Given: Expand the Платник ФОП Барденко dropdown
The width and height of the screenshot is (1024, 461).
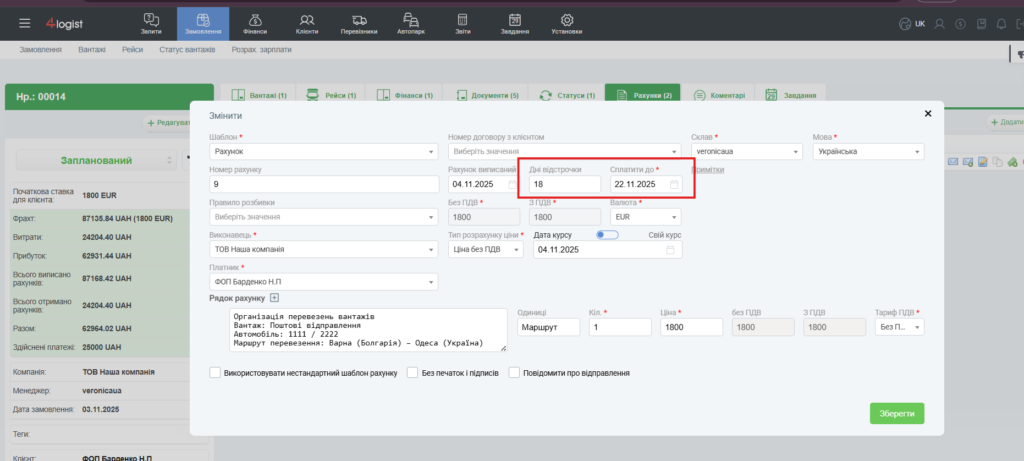Looking at the screenshot, I should [x=324, y=282].
